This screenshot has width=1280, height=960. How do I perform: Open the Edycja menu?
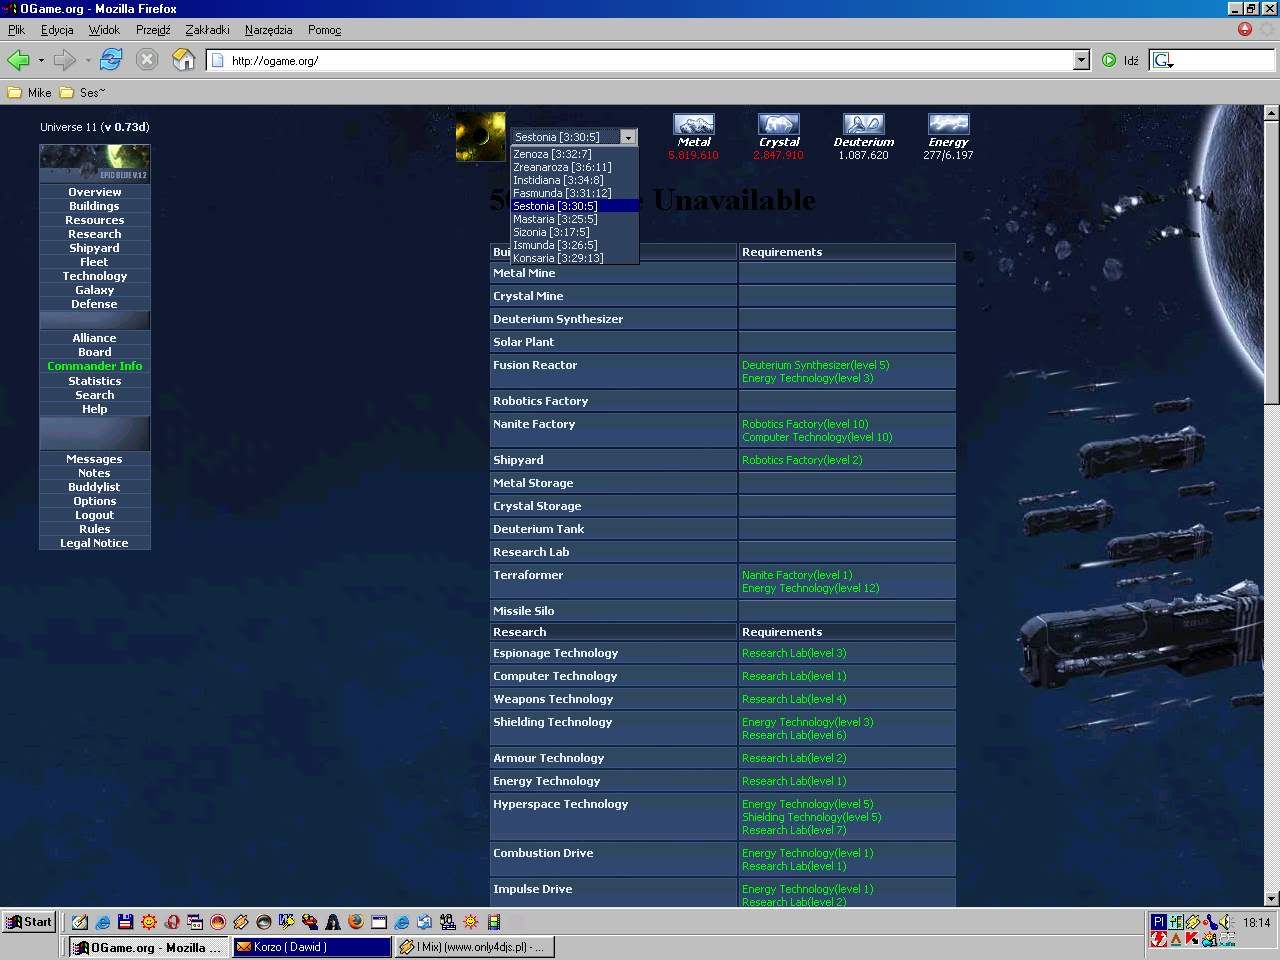coord(57,30)
